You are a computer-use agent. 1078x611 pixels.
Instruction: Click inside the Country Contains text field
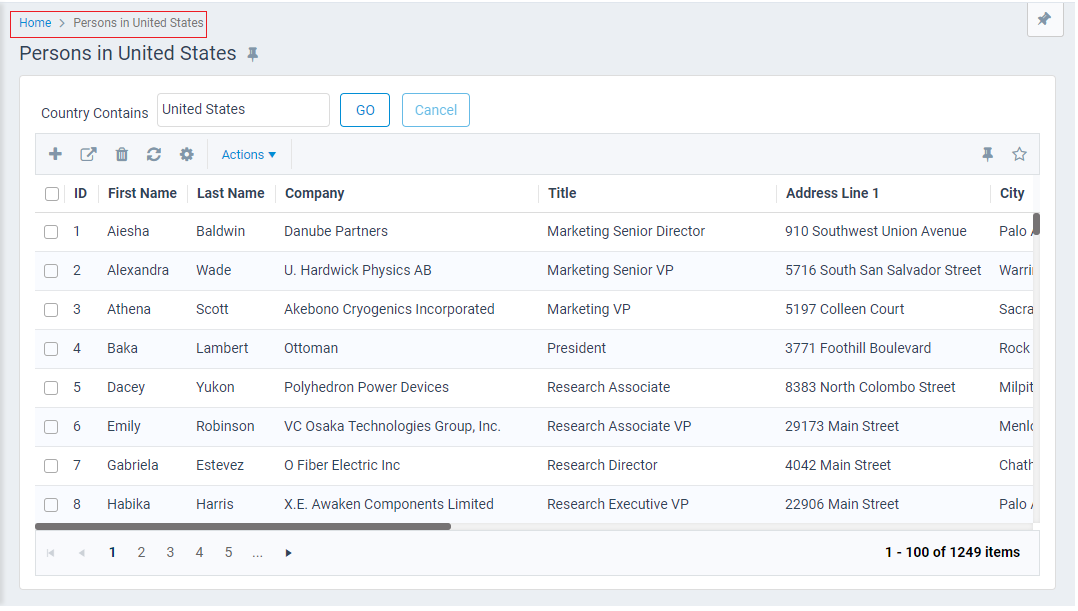243,110
